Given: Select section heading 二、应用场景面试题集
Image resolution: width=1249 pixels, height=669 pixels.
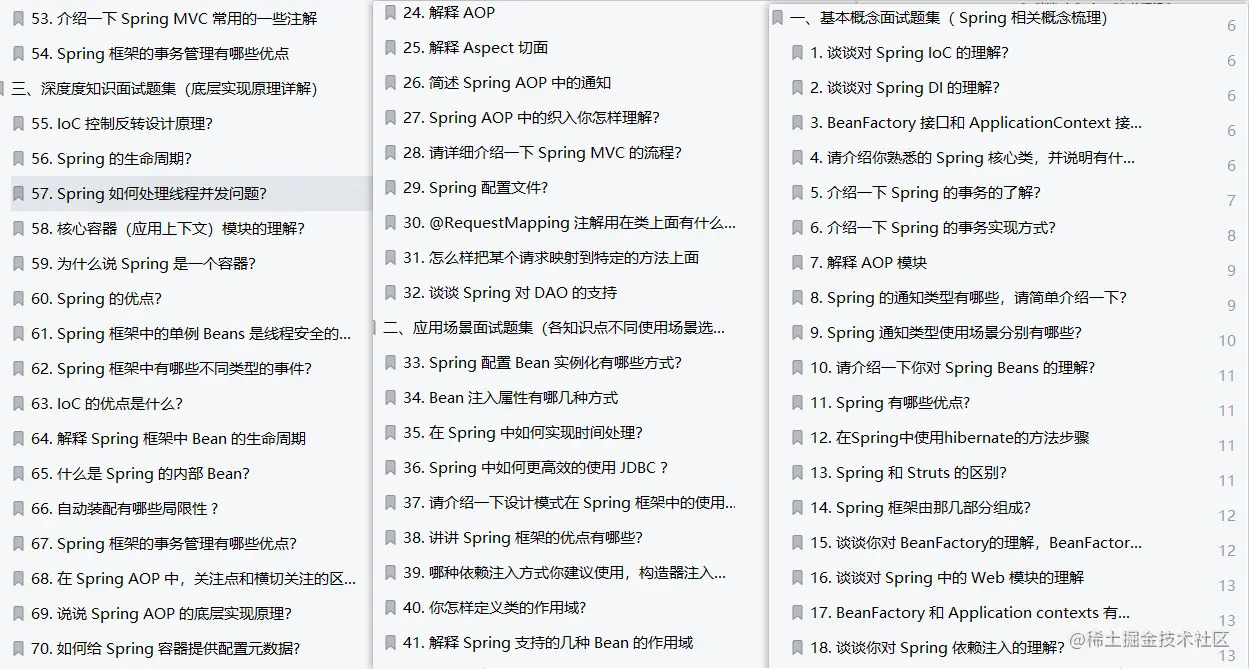Looking at the screenshot, I should pyautogui.click(x=554, y=328).
